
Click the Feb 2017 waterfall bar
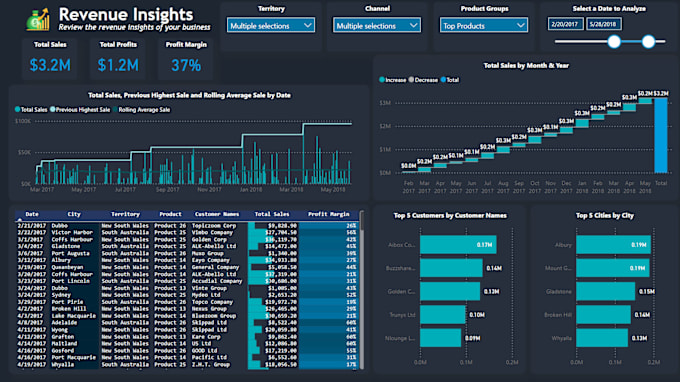(x=409, y=172)
